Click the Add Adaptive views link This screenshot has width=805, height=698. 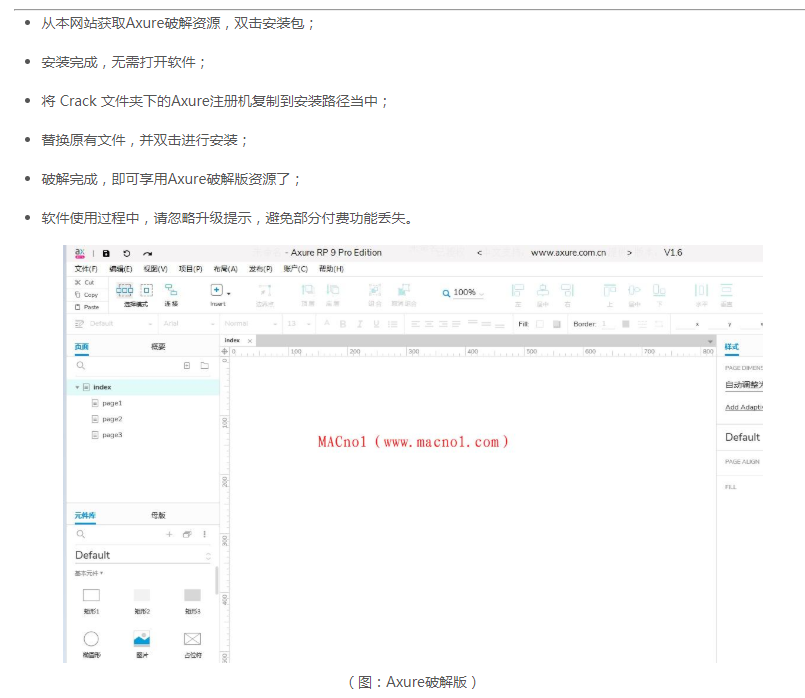tap(744, 408)
